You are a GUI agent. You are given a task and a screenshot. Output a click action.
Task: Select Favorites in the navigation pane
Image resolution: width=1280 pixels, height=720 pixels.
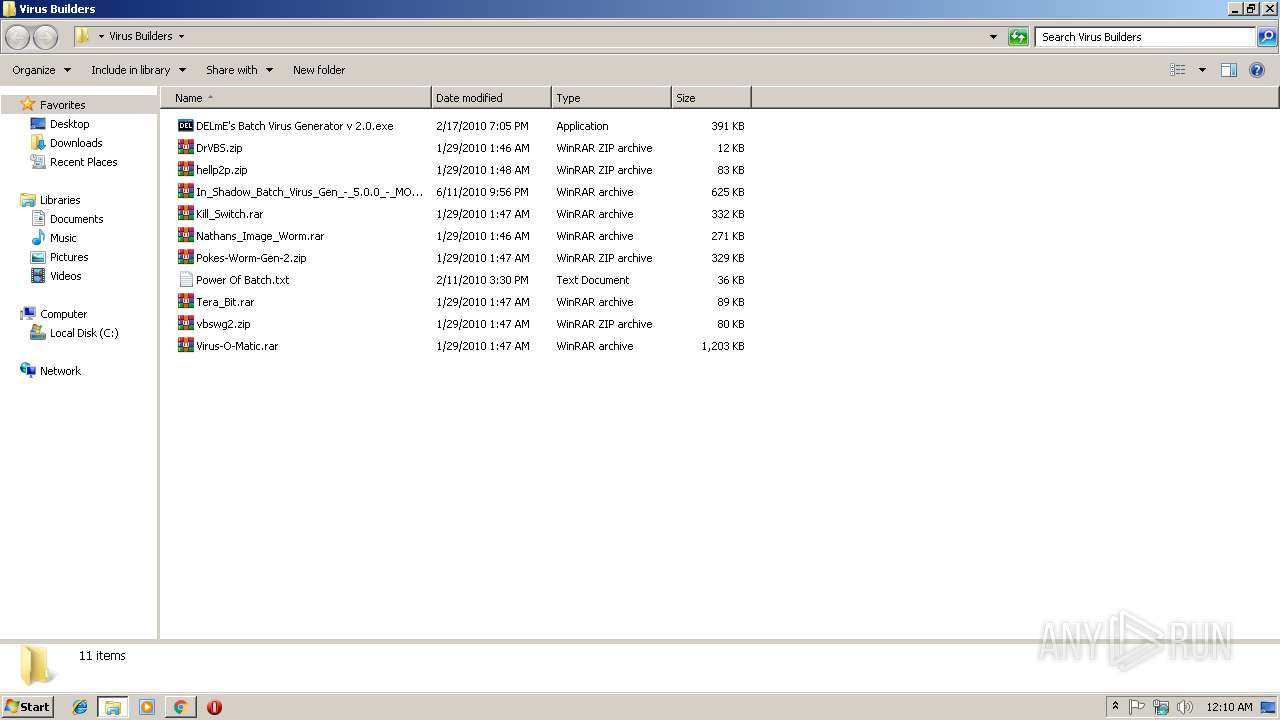(x=62, y=105)
